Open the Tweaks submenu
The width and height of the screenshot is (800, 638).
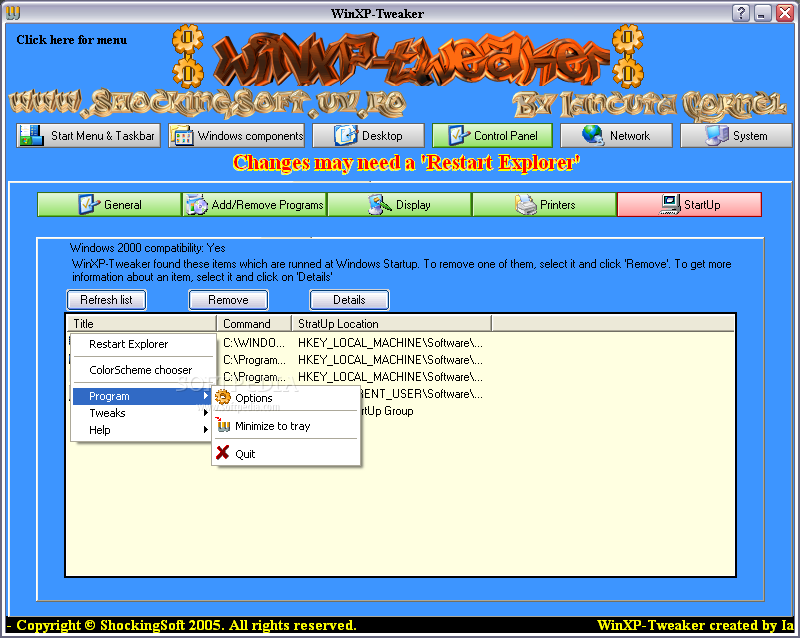(141, 413)
